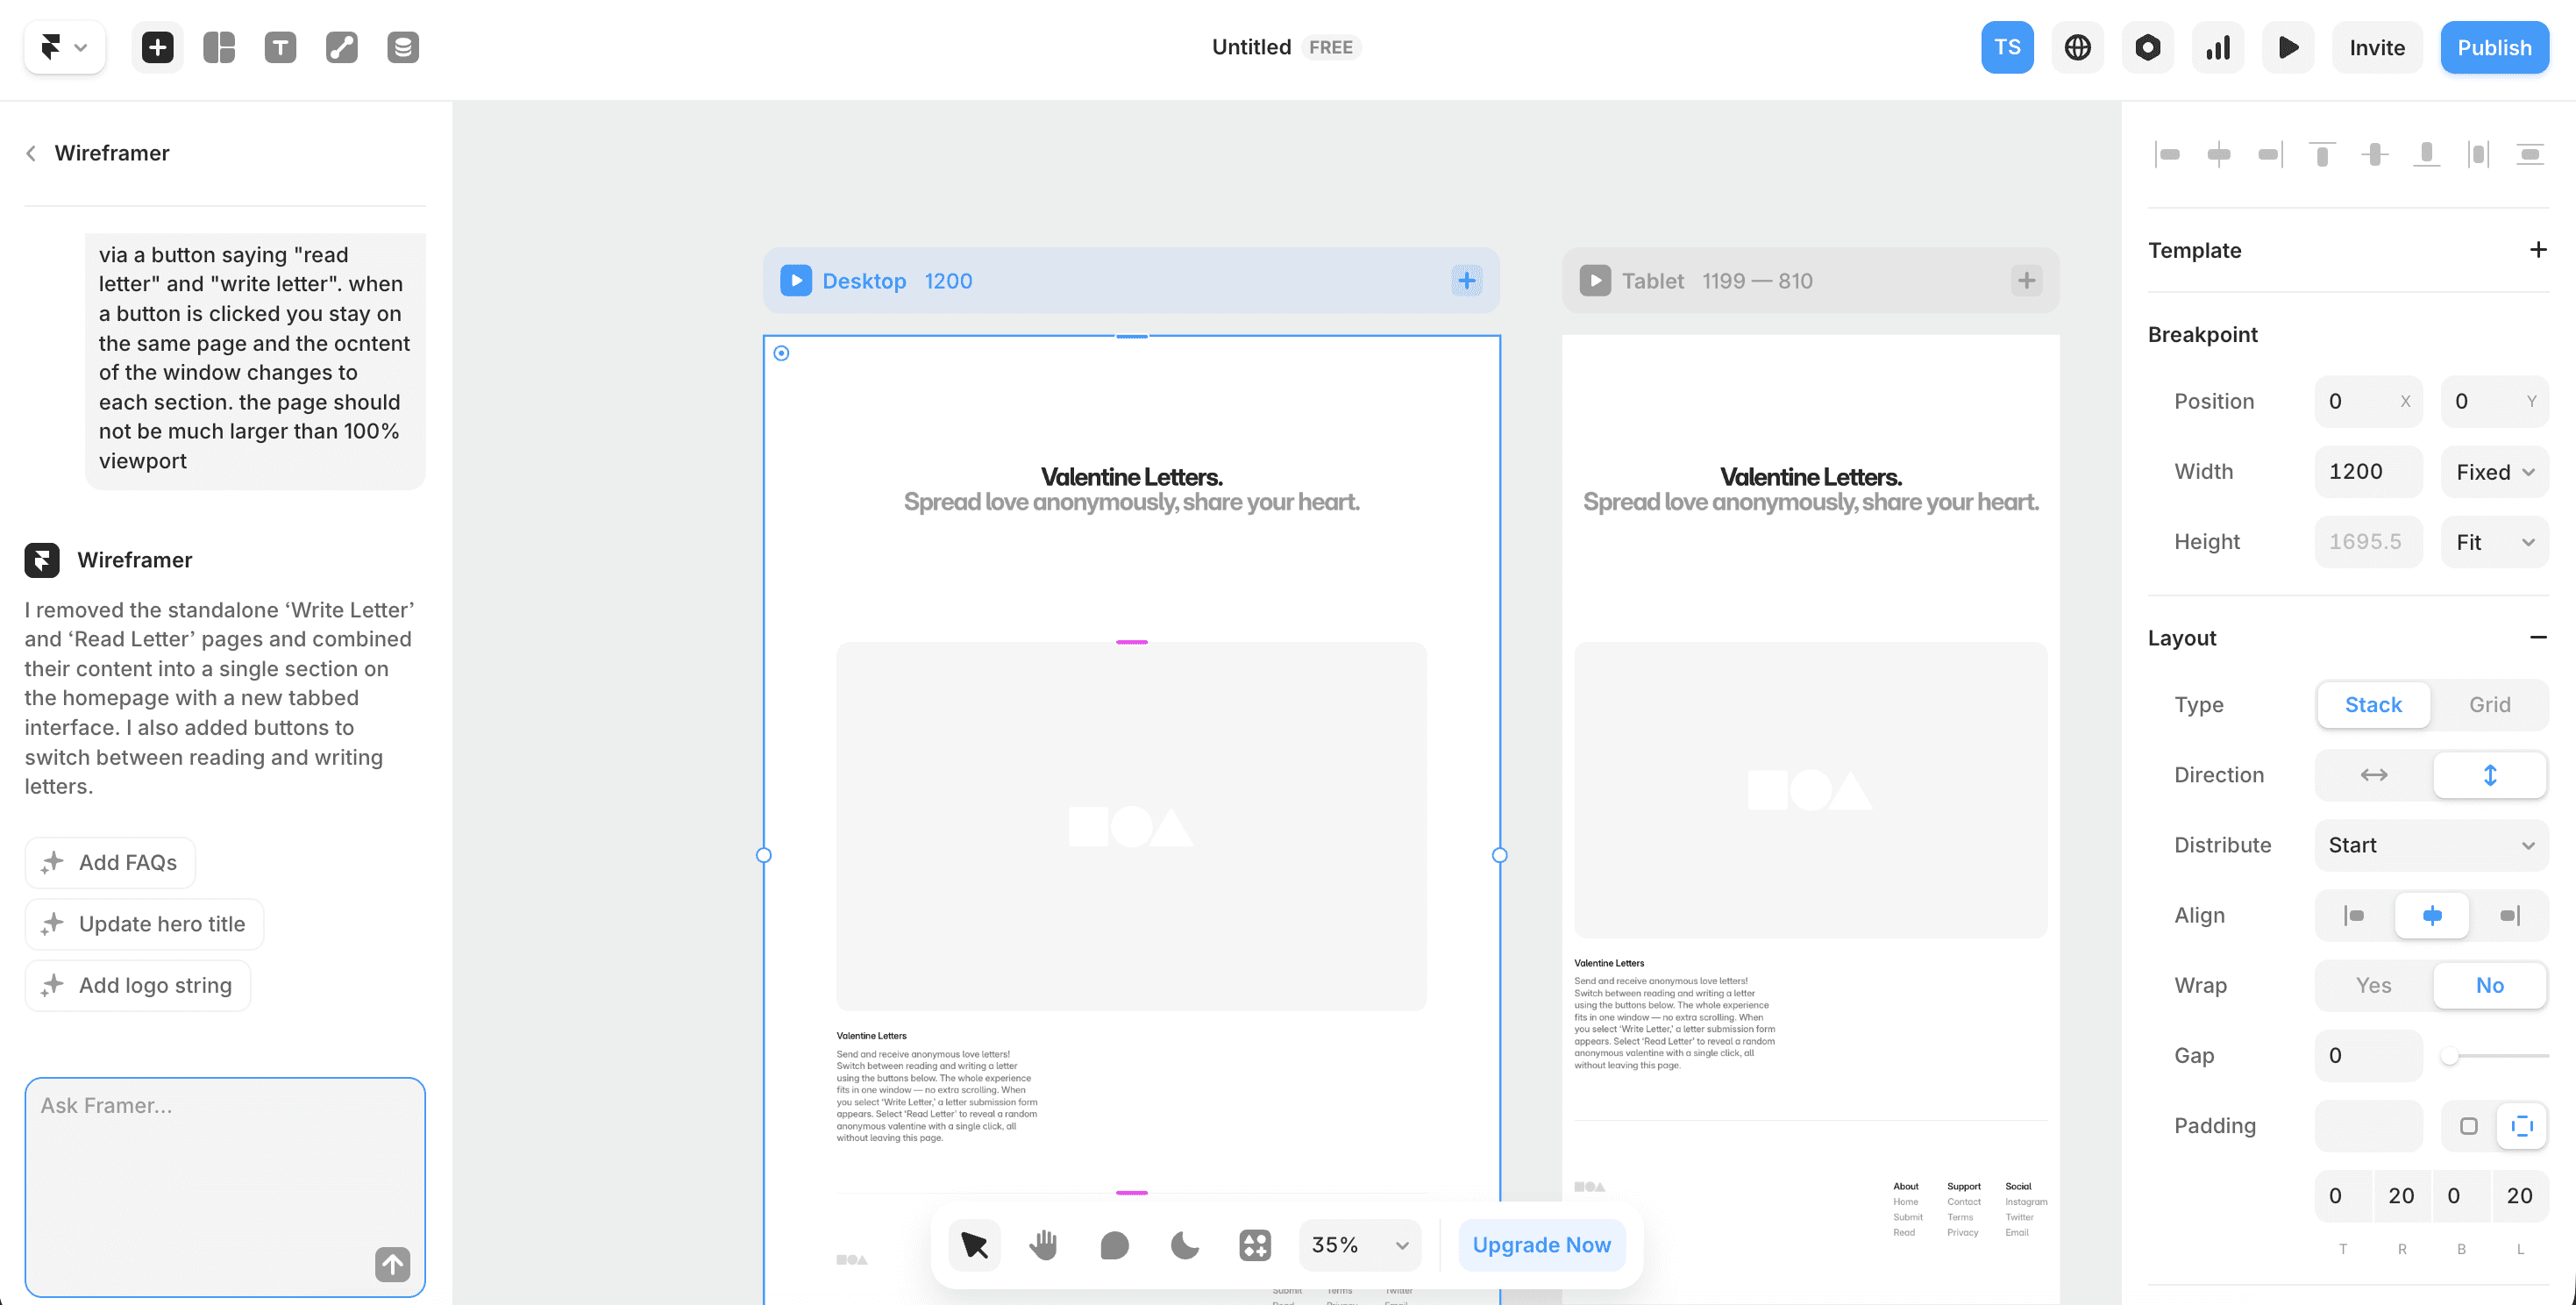Open the Layout grid tool icon

pos(219,47)
